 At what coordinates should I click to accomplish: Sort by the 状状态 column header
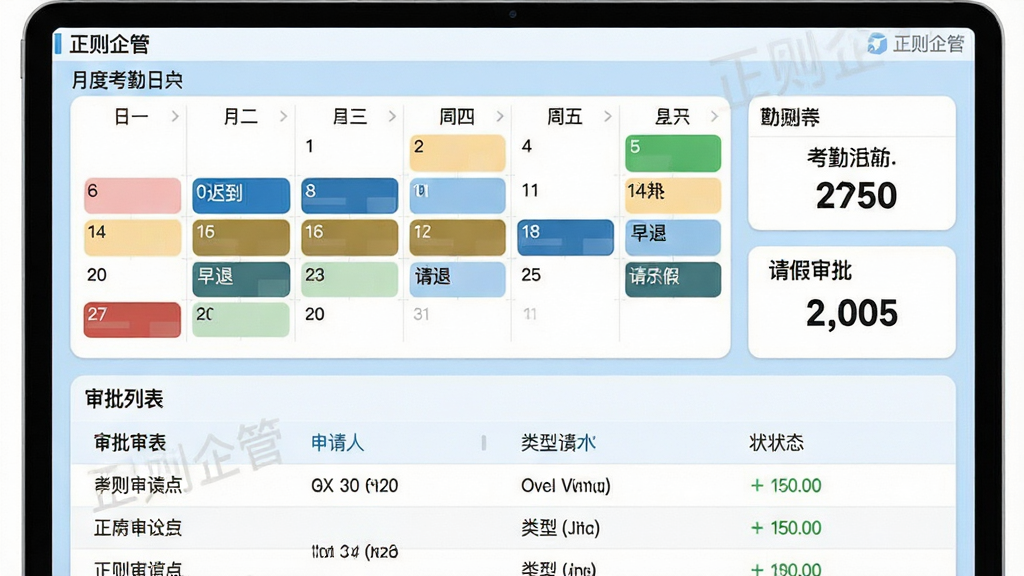(x=776, y=443)
